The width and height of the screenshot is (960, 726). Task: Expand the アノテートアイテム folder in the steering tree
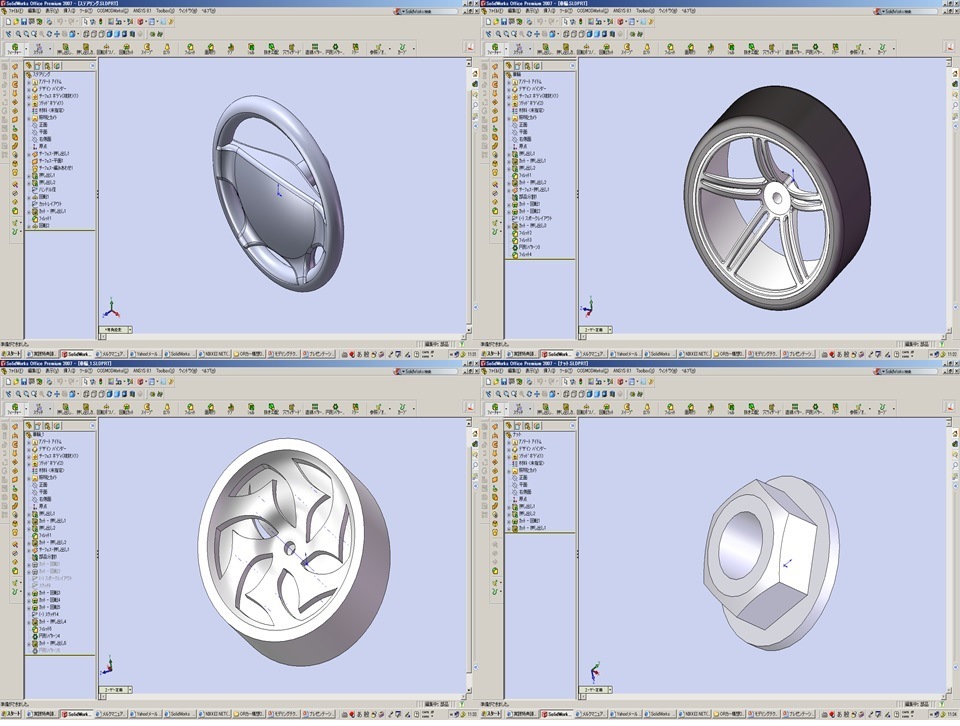coord(30,83)
